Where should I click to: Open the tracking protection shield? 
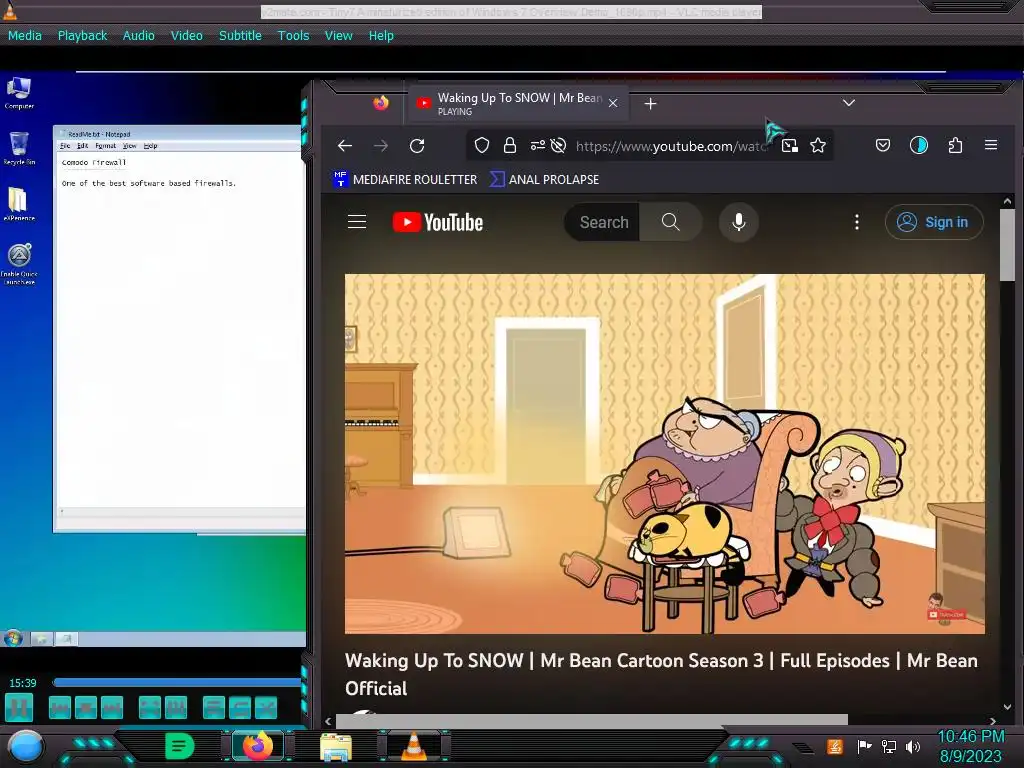(x=482, y=146)
